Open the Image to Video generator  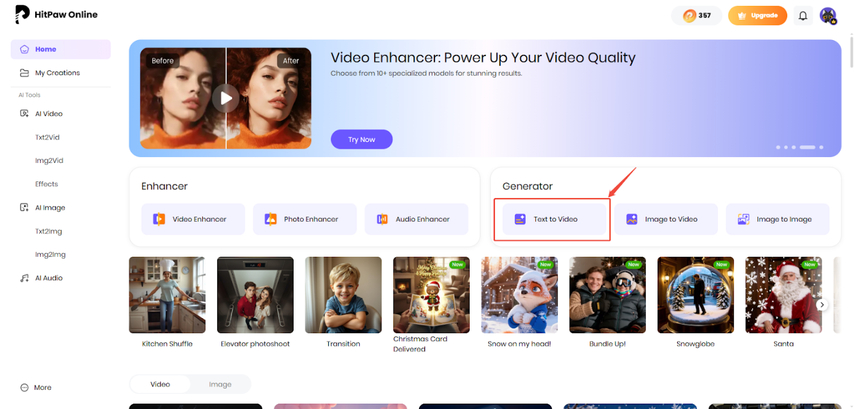tap(666, 219)
